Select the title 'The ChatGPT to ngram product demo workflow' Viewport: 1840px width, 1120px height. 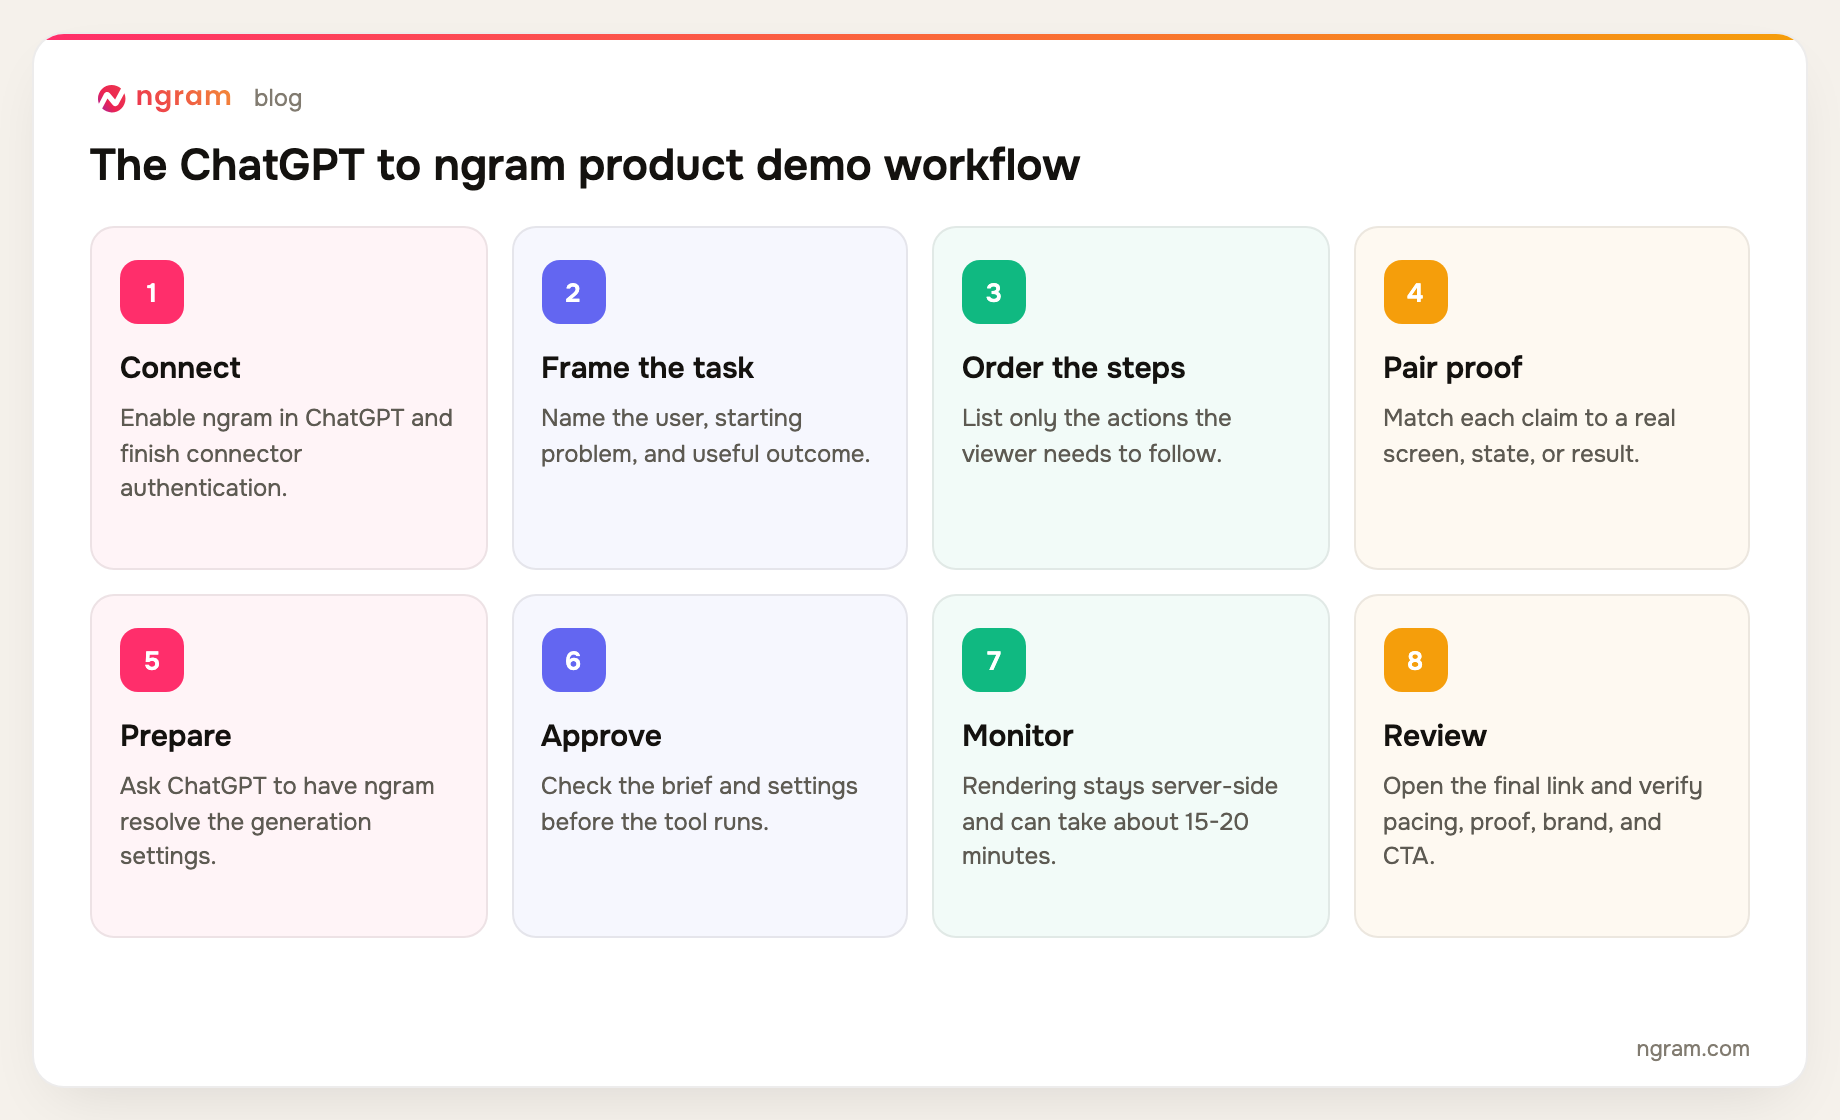click(x=585, y=165)
